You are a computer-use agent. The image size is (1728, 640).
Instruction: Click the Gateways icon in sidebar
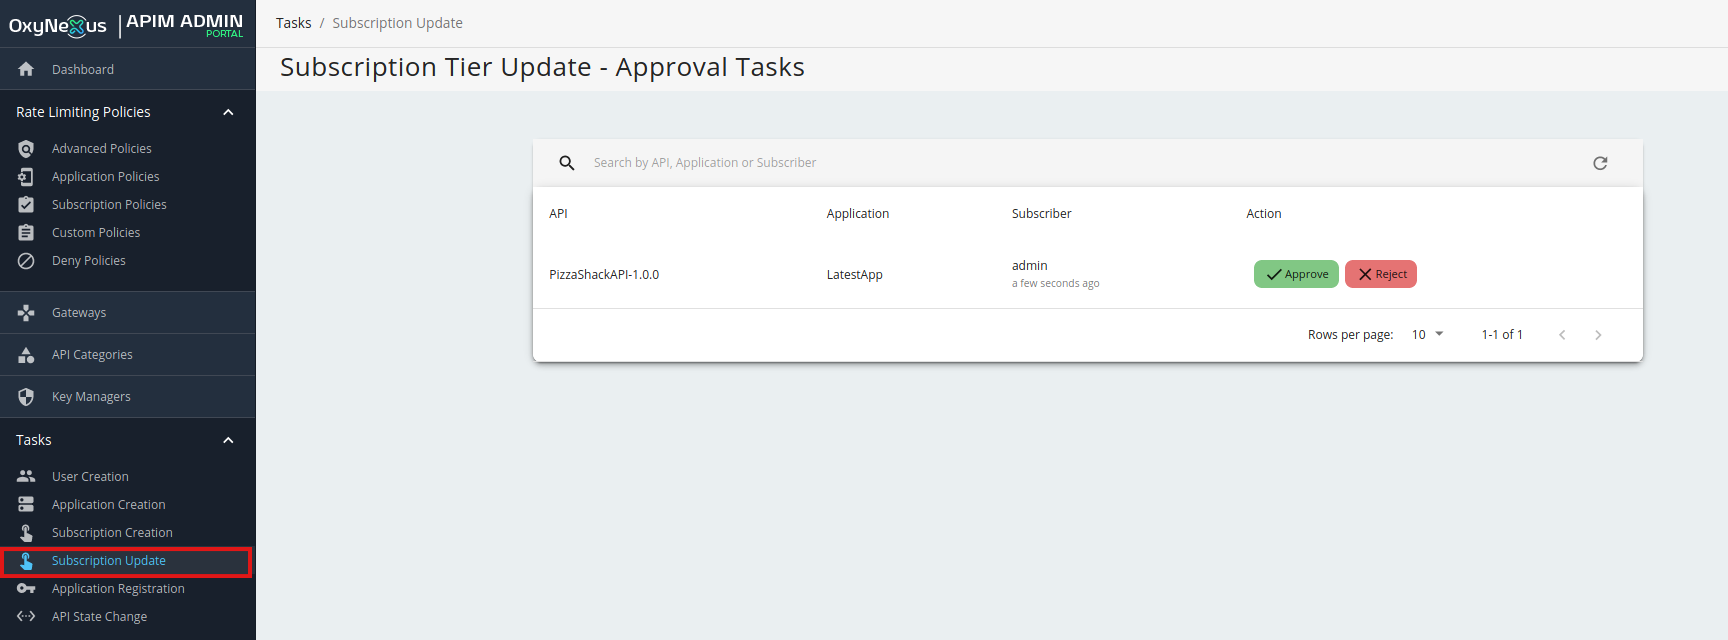coord(26,312)
